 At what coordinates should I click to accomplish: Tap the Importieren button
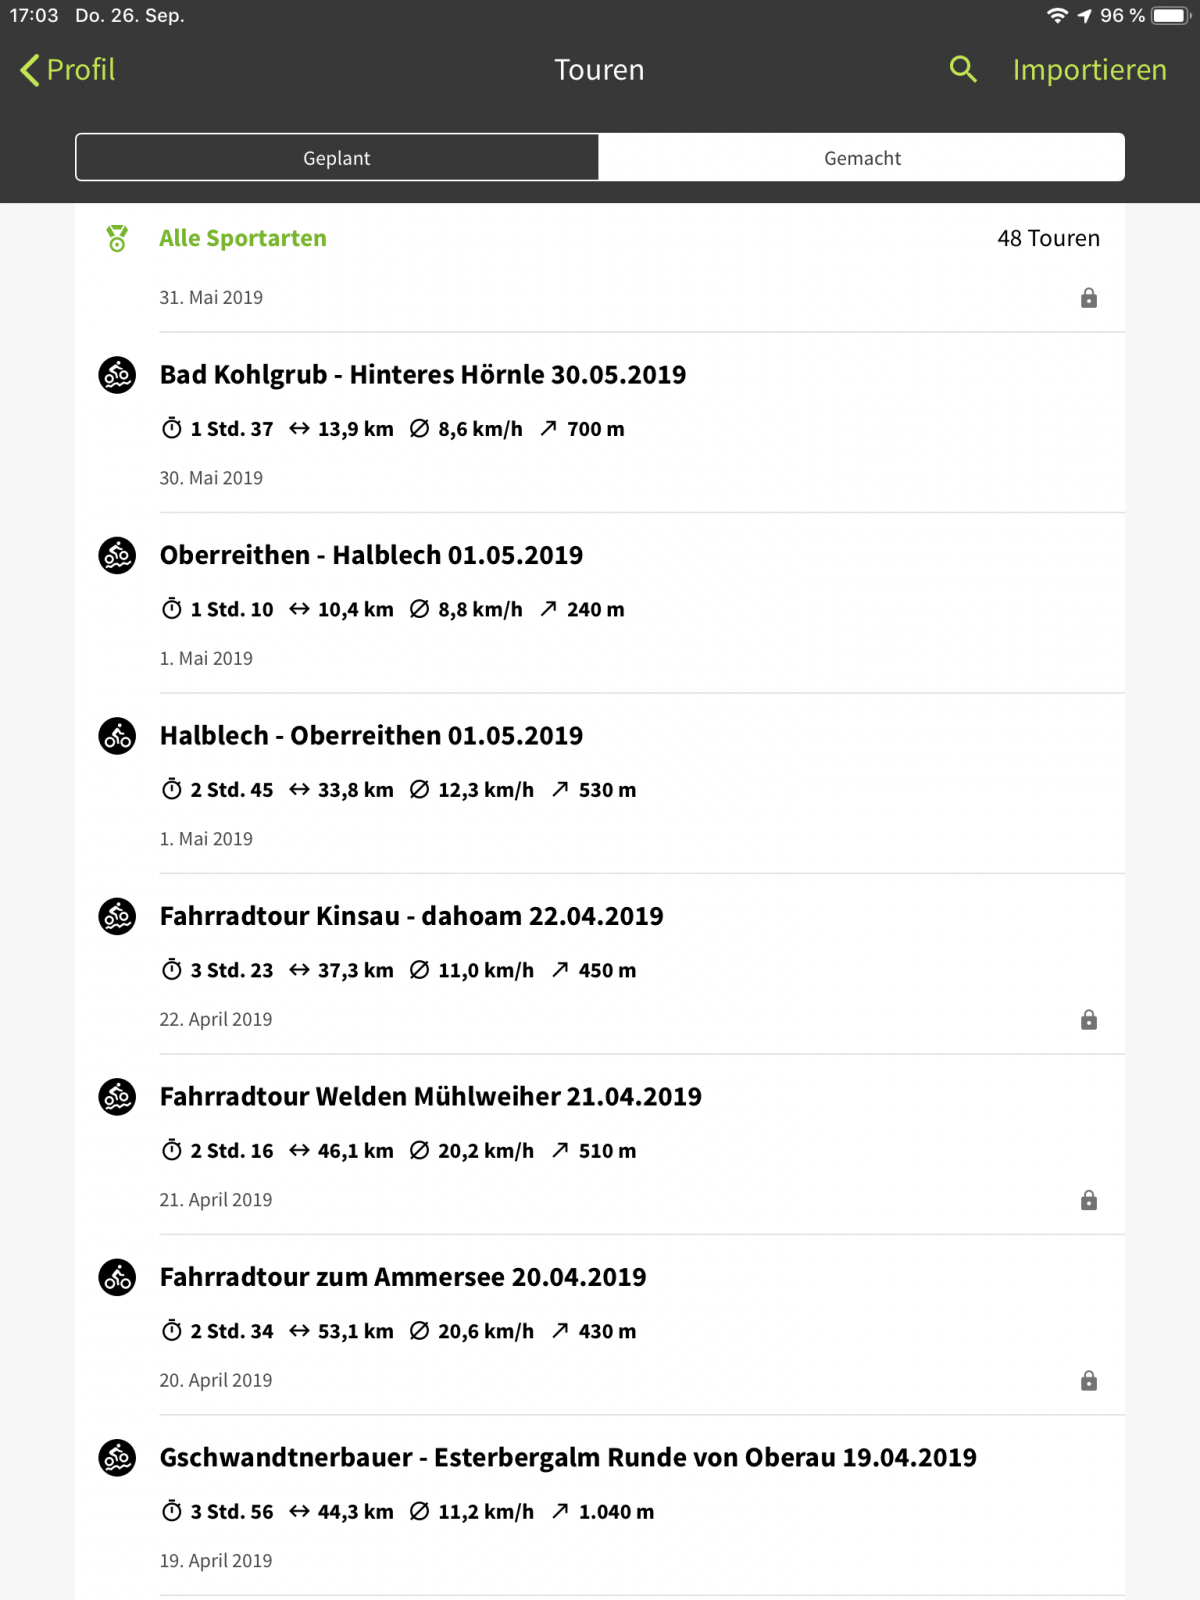(x=1089, y=70)
